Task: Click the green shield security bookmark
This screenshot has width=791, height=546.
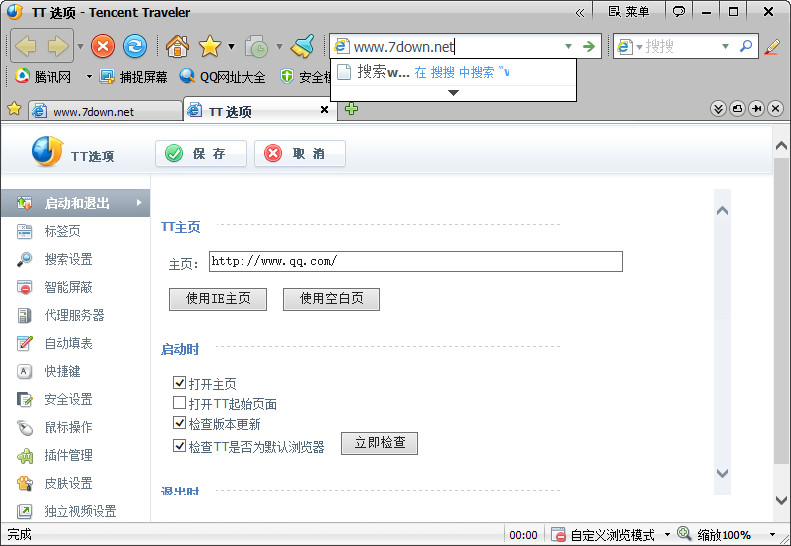Action: click(287, 77)
